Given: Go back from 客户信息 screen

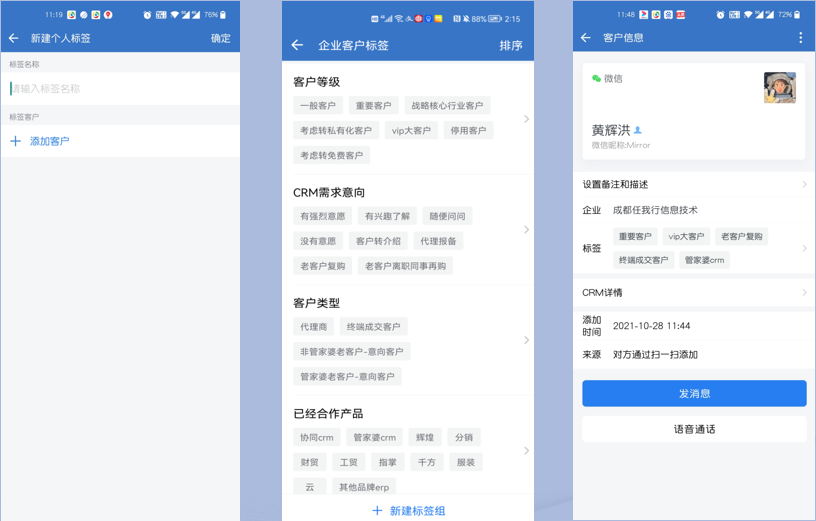Looking at the screenshot, I should click(x=586, y=38).
